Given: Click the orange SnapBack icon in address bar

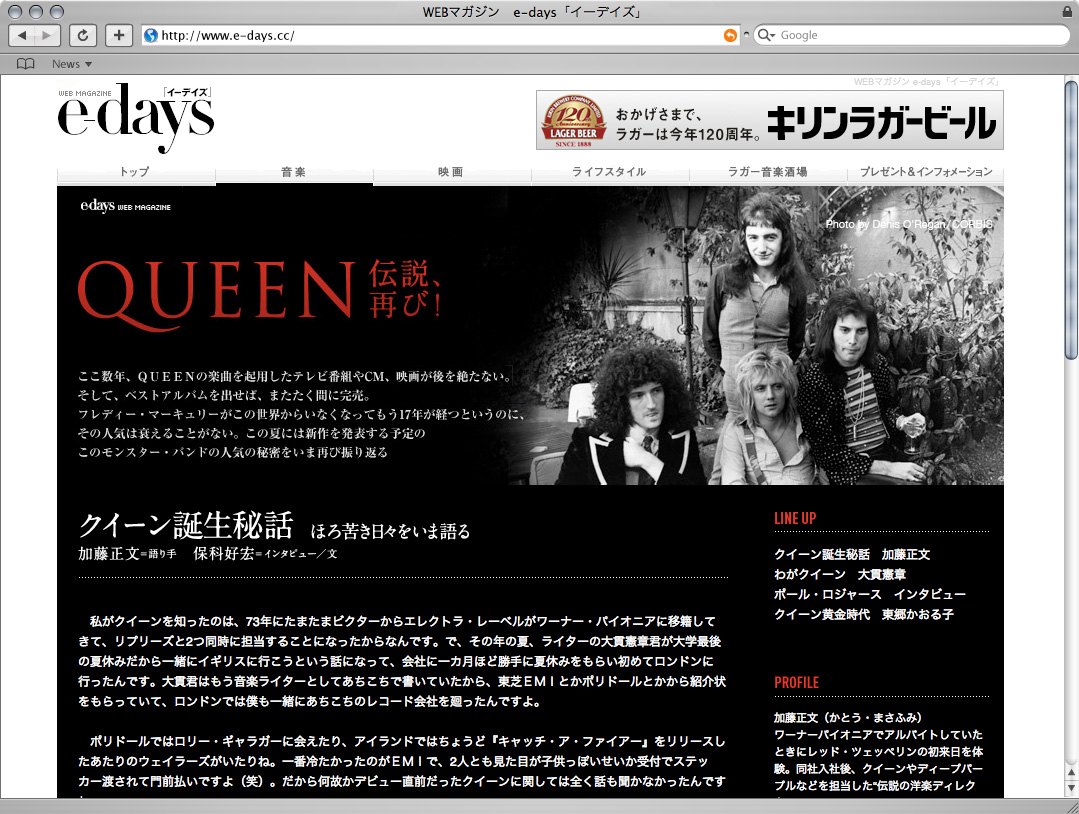Looking at the screenshot, I should click(x=730, y=35).
